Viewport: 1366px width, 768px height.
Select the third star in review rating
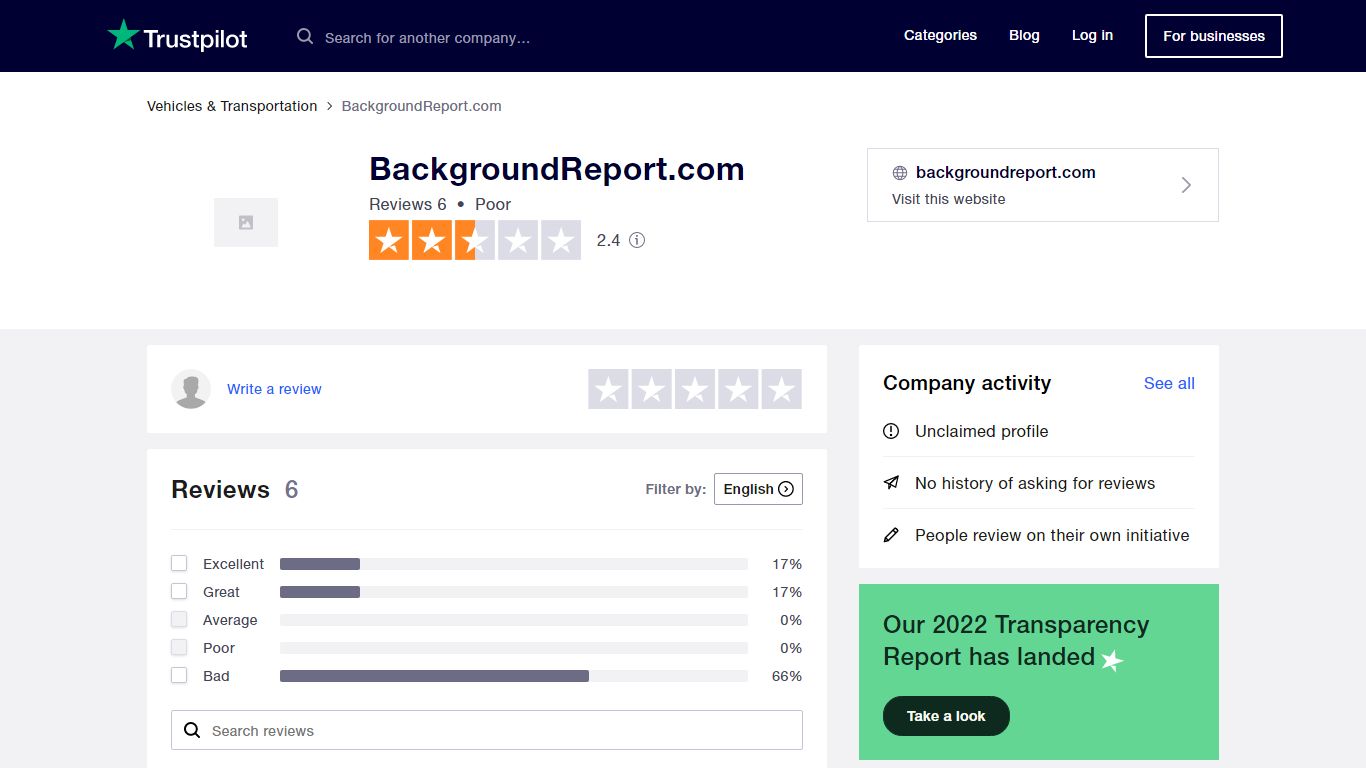click(695, 389)
